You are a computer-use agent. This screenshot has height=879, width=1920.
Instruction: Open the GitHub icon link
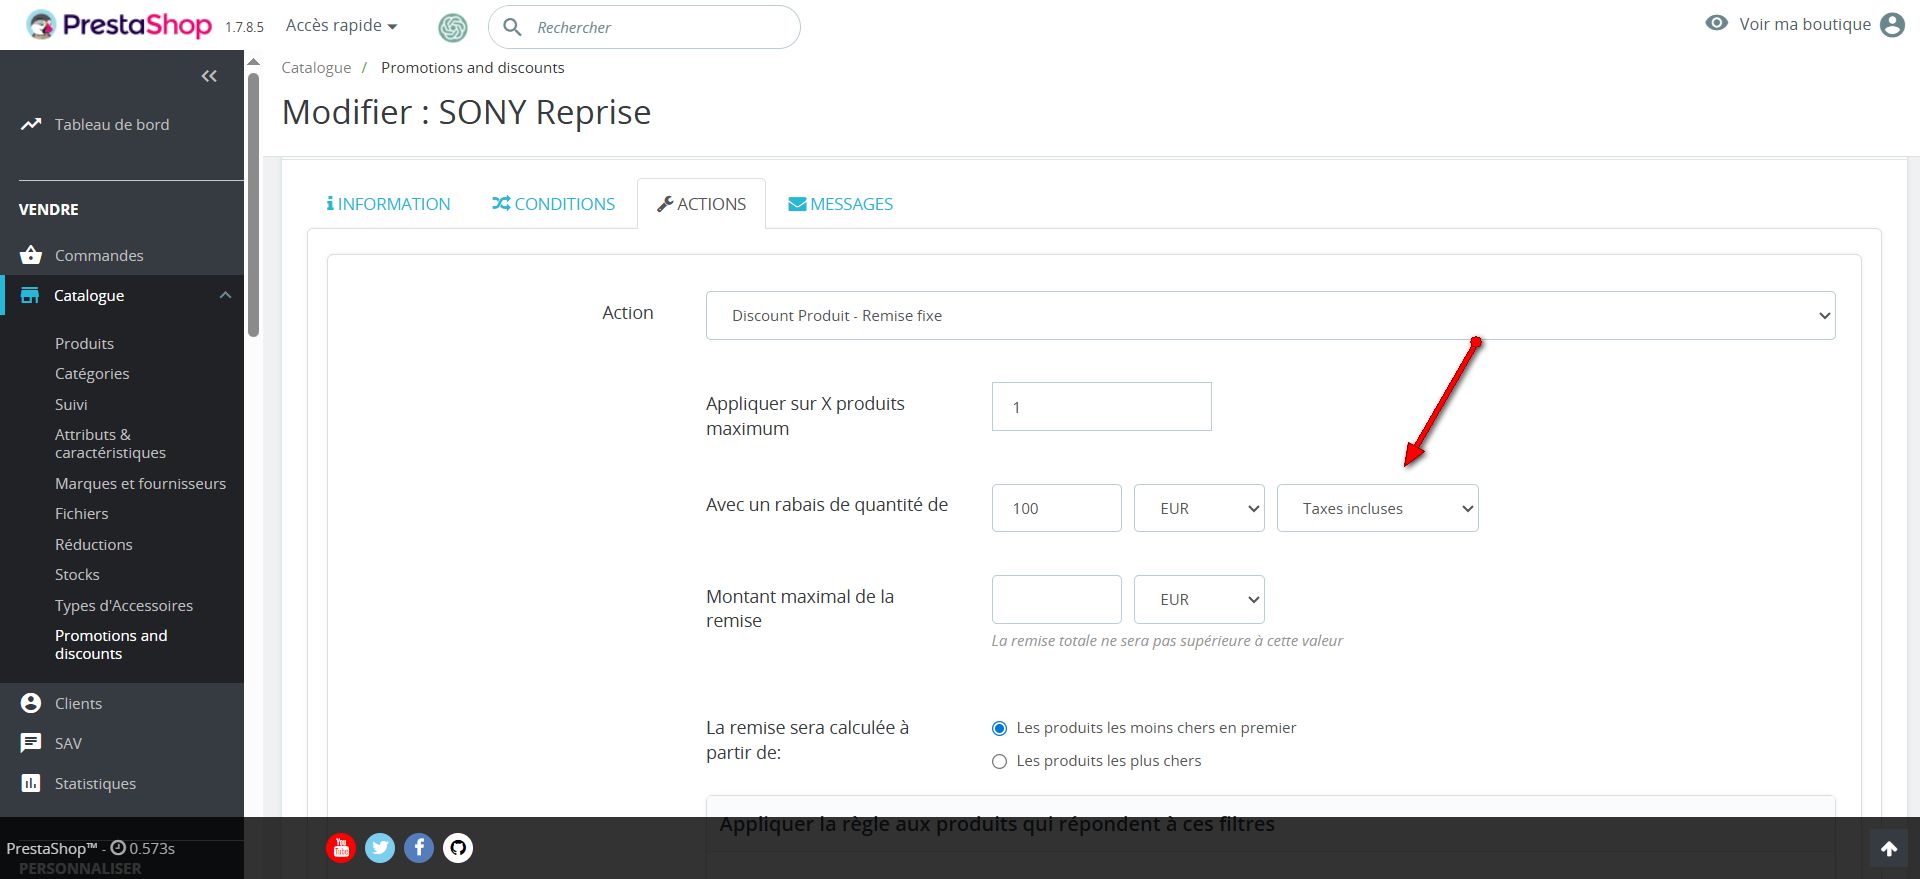coord(458,848)
